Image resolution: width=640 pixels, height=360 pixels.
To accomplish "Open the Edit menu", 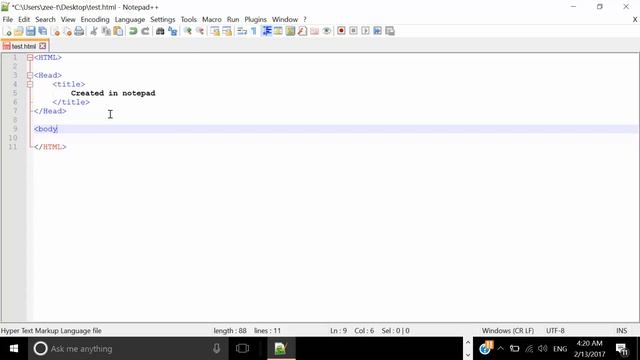I will 24,20.
